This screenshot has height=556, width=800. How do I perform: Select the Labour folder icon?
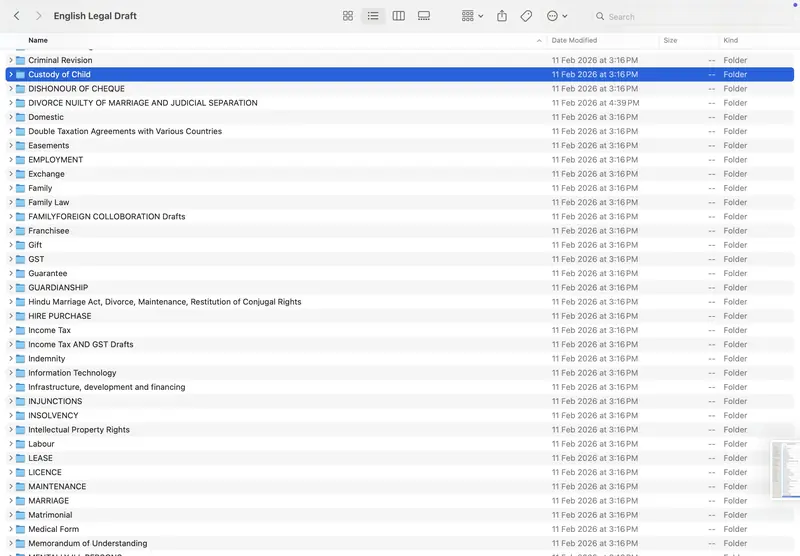point(20,444)
